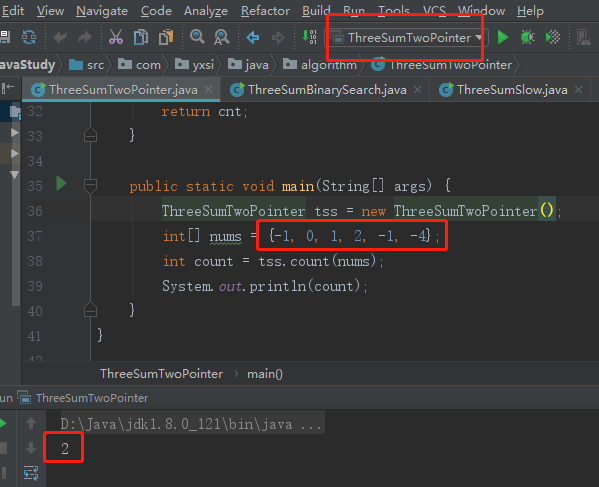This screenshot has width=599, height=487.
Task: Click the gutter run arrow at line 35
Action: (61, 183)
